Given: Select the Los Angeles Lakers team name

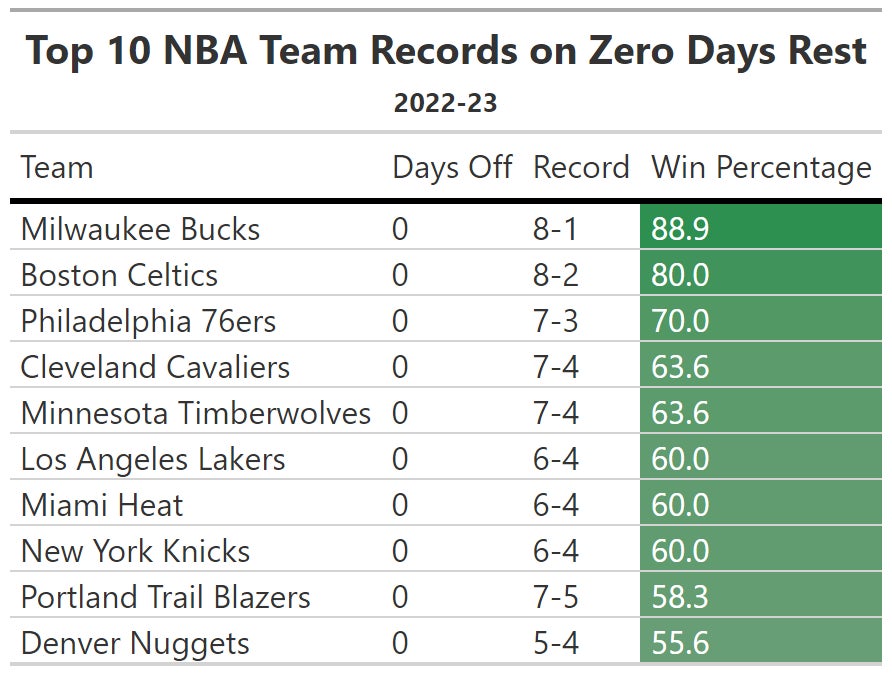Looking at the screenshot, I should click(153, 459).
